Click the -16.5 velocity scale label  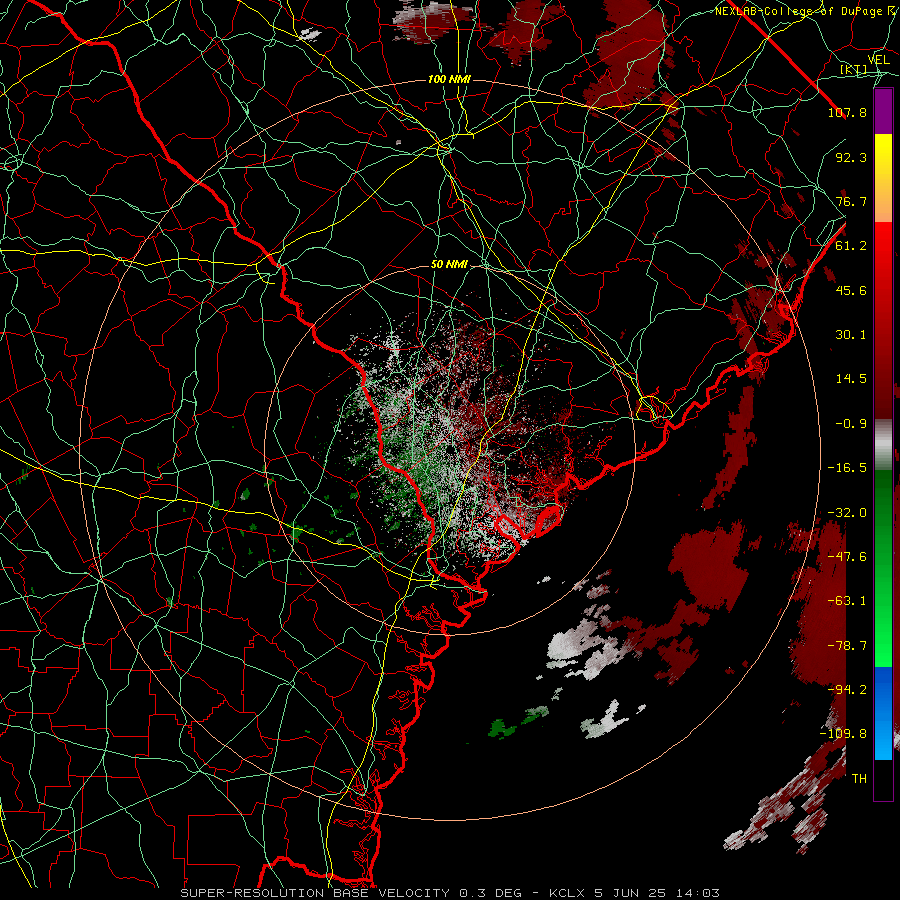[847, 468]
